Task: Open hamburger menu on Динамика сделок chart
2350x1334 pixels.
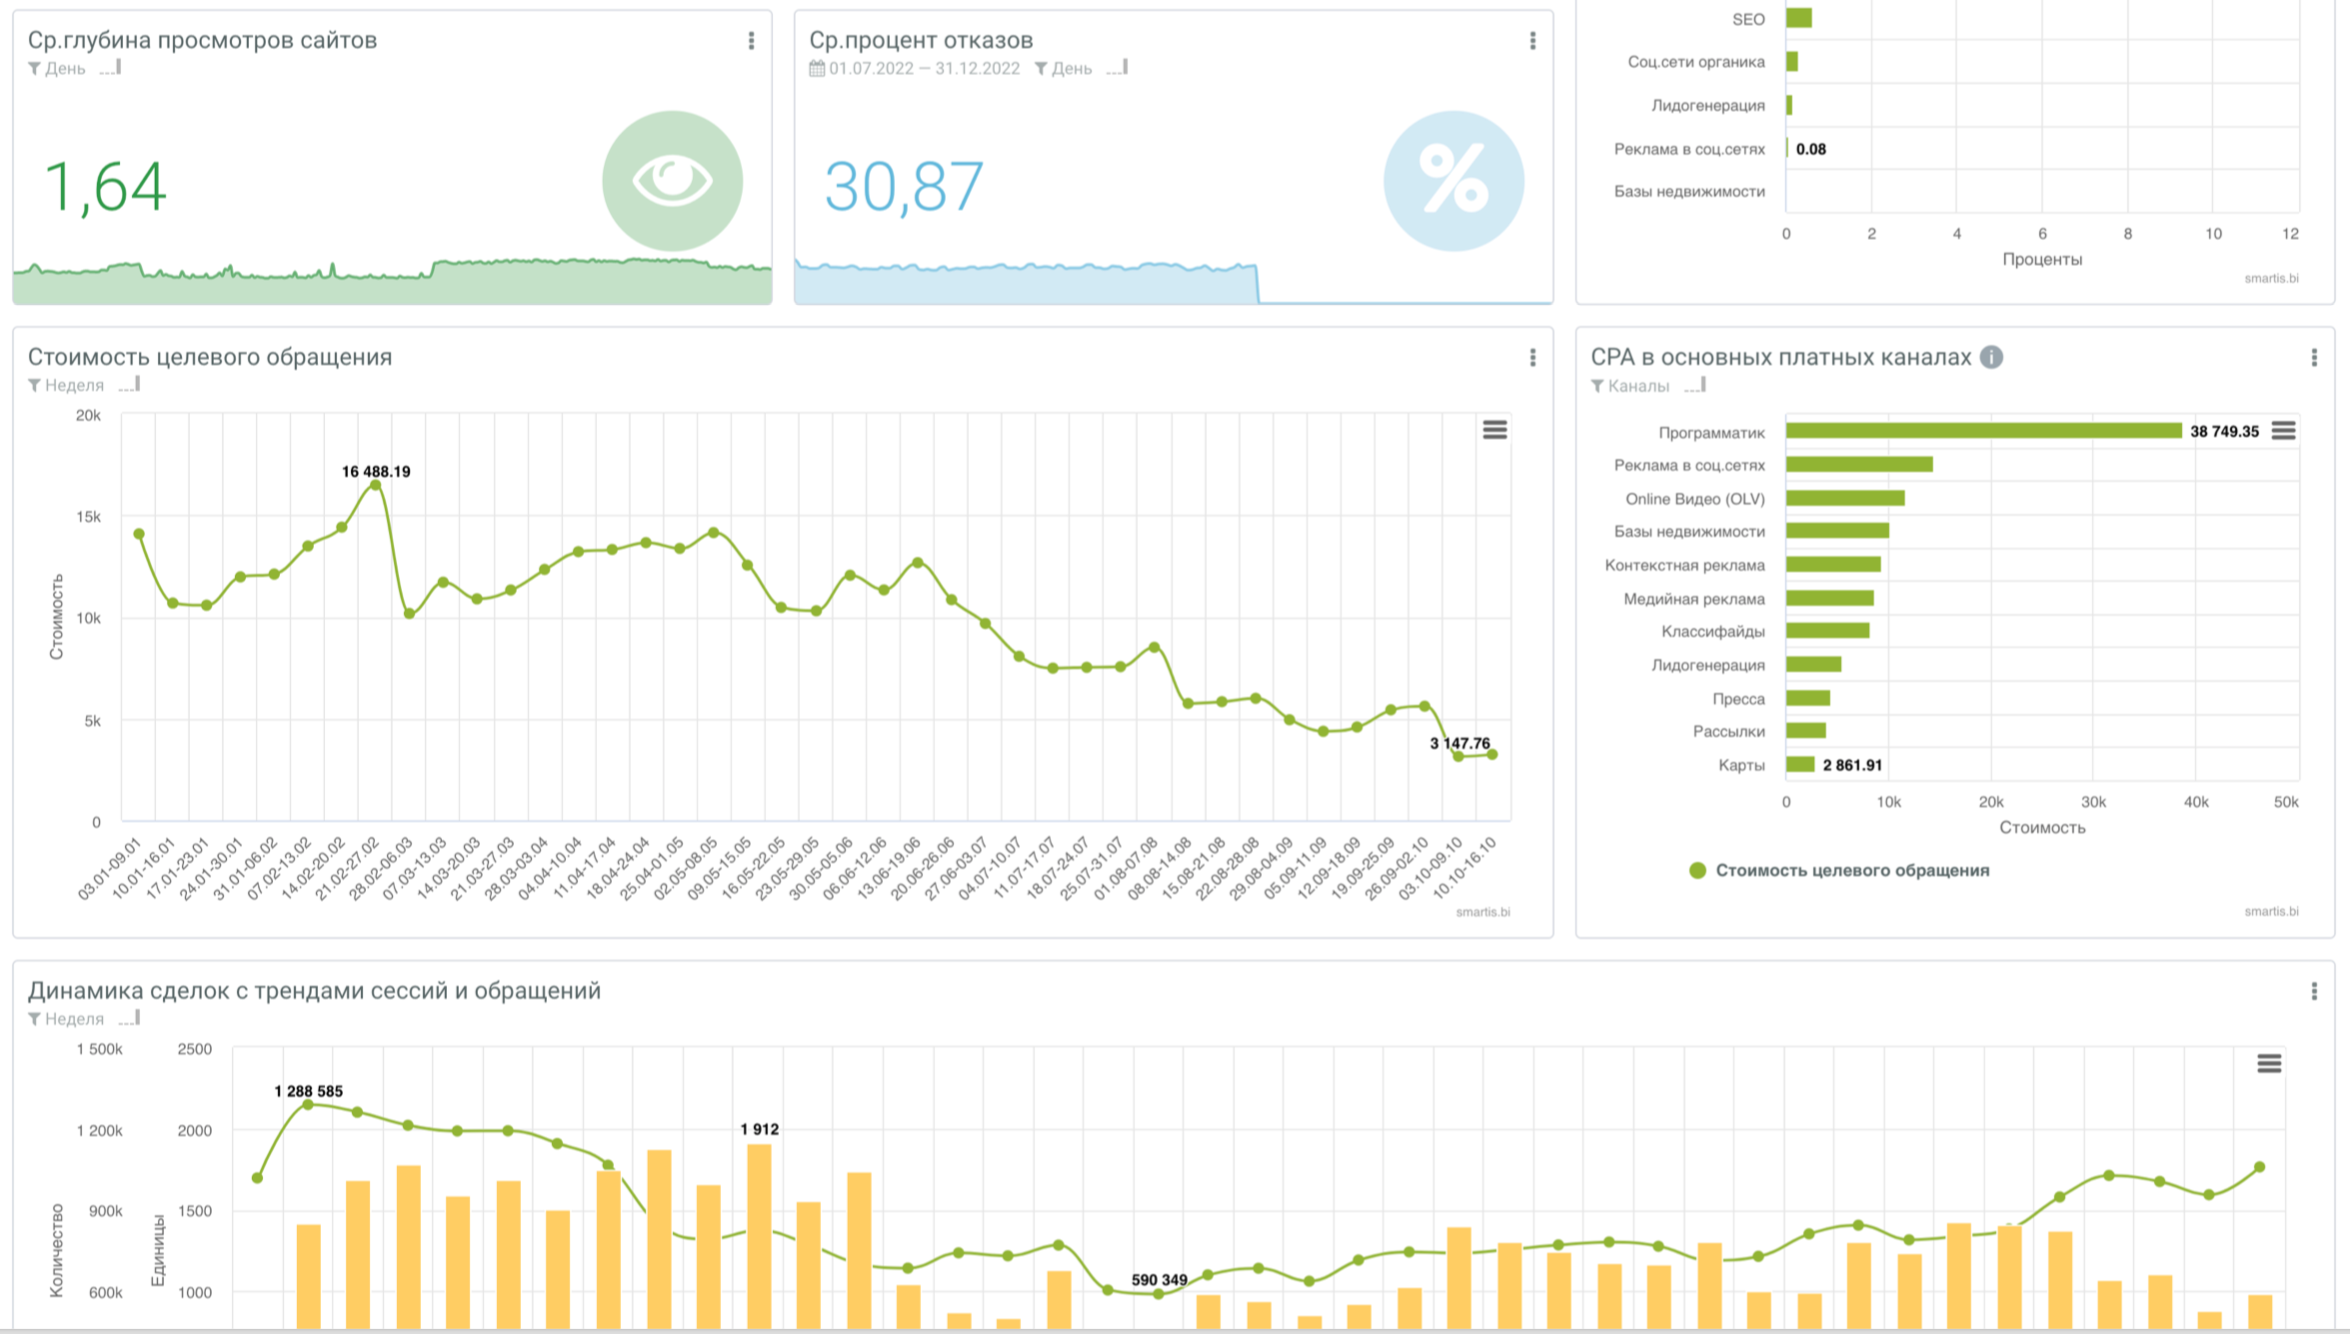Action: click(2269, 1063)
